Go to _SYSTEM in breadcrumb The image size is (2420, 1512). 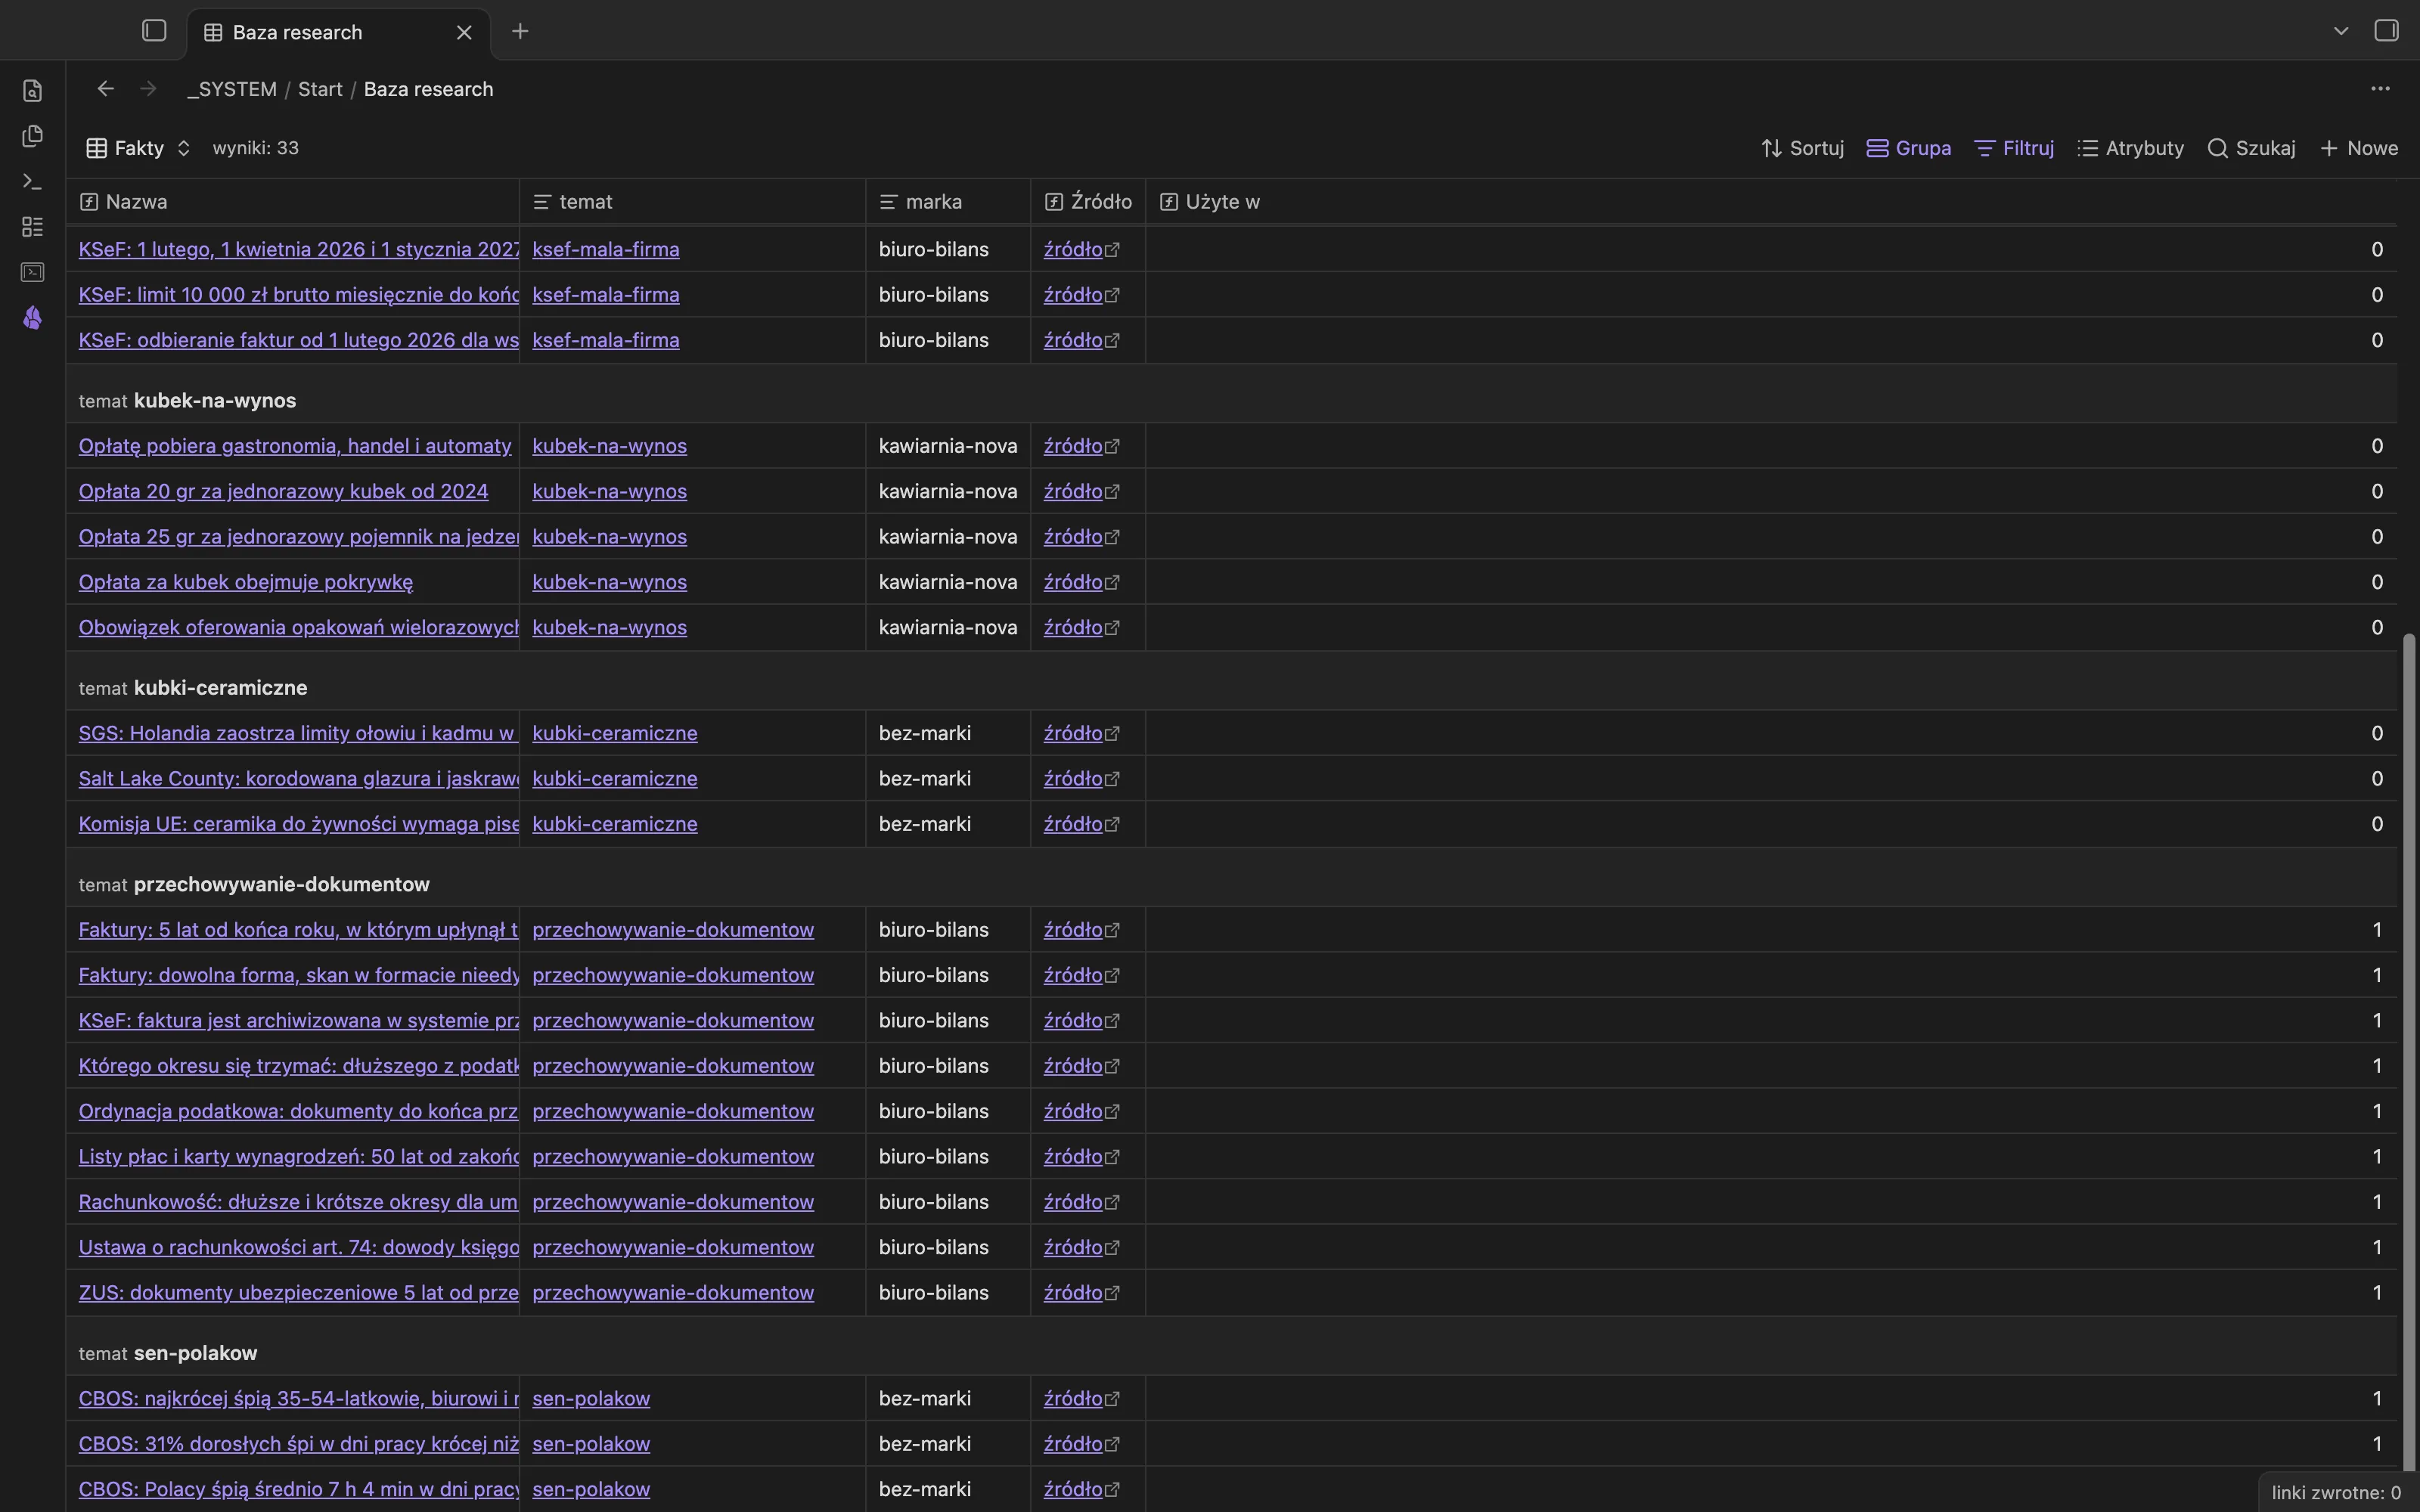click(232, 89)
